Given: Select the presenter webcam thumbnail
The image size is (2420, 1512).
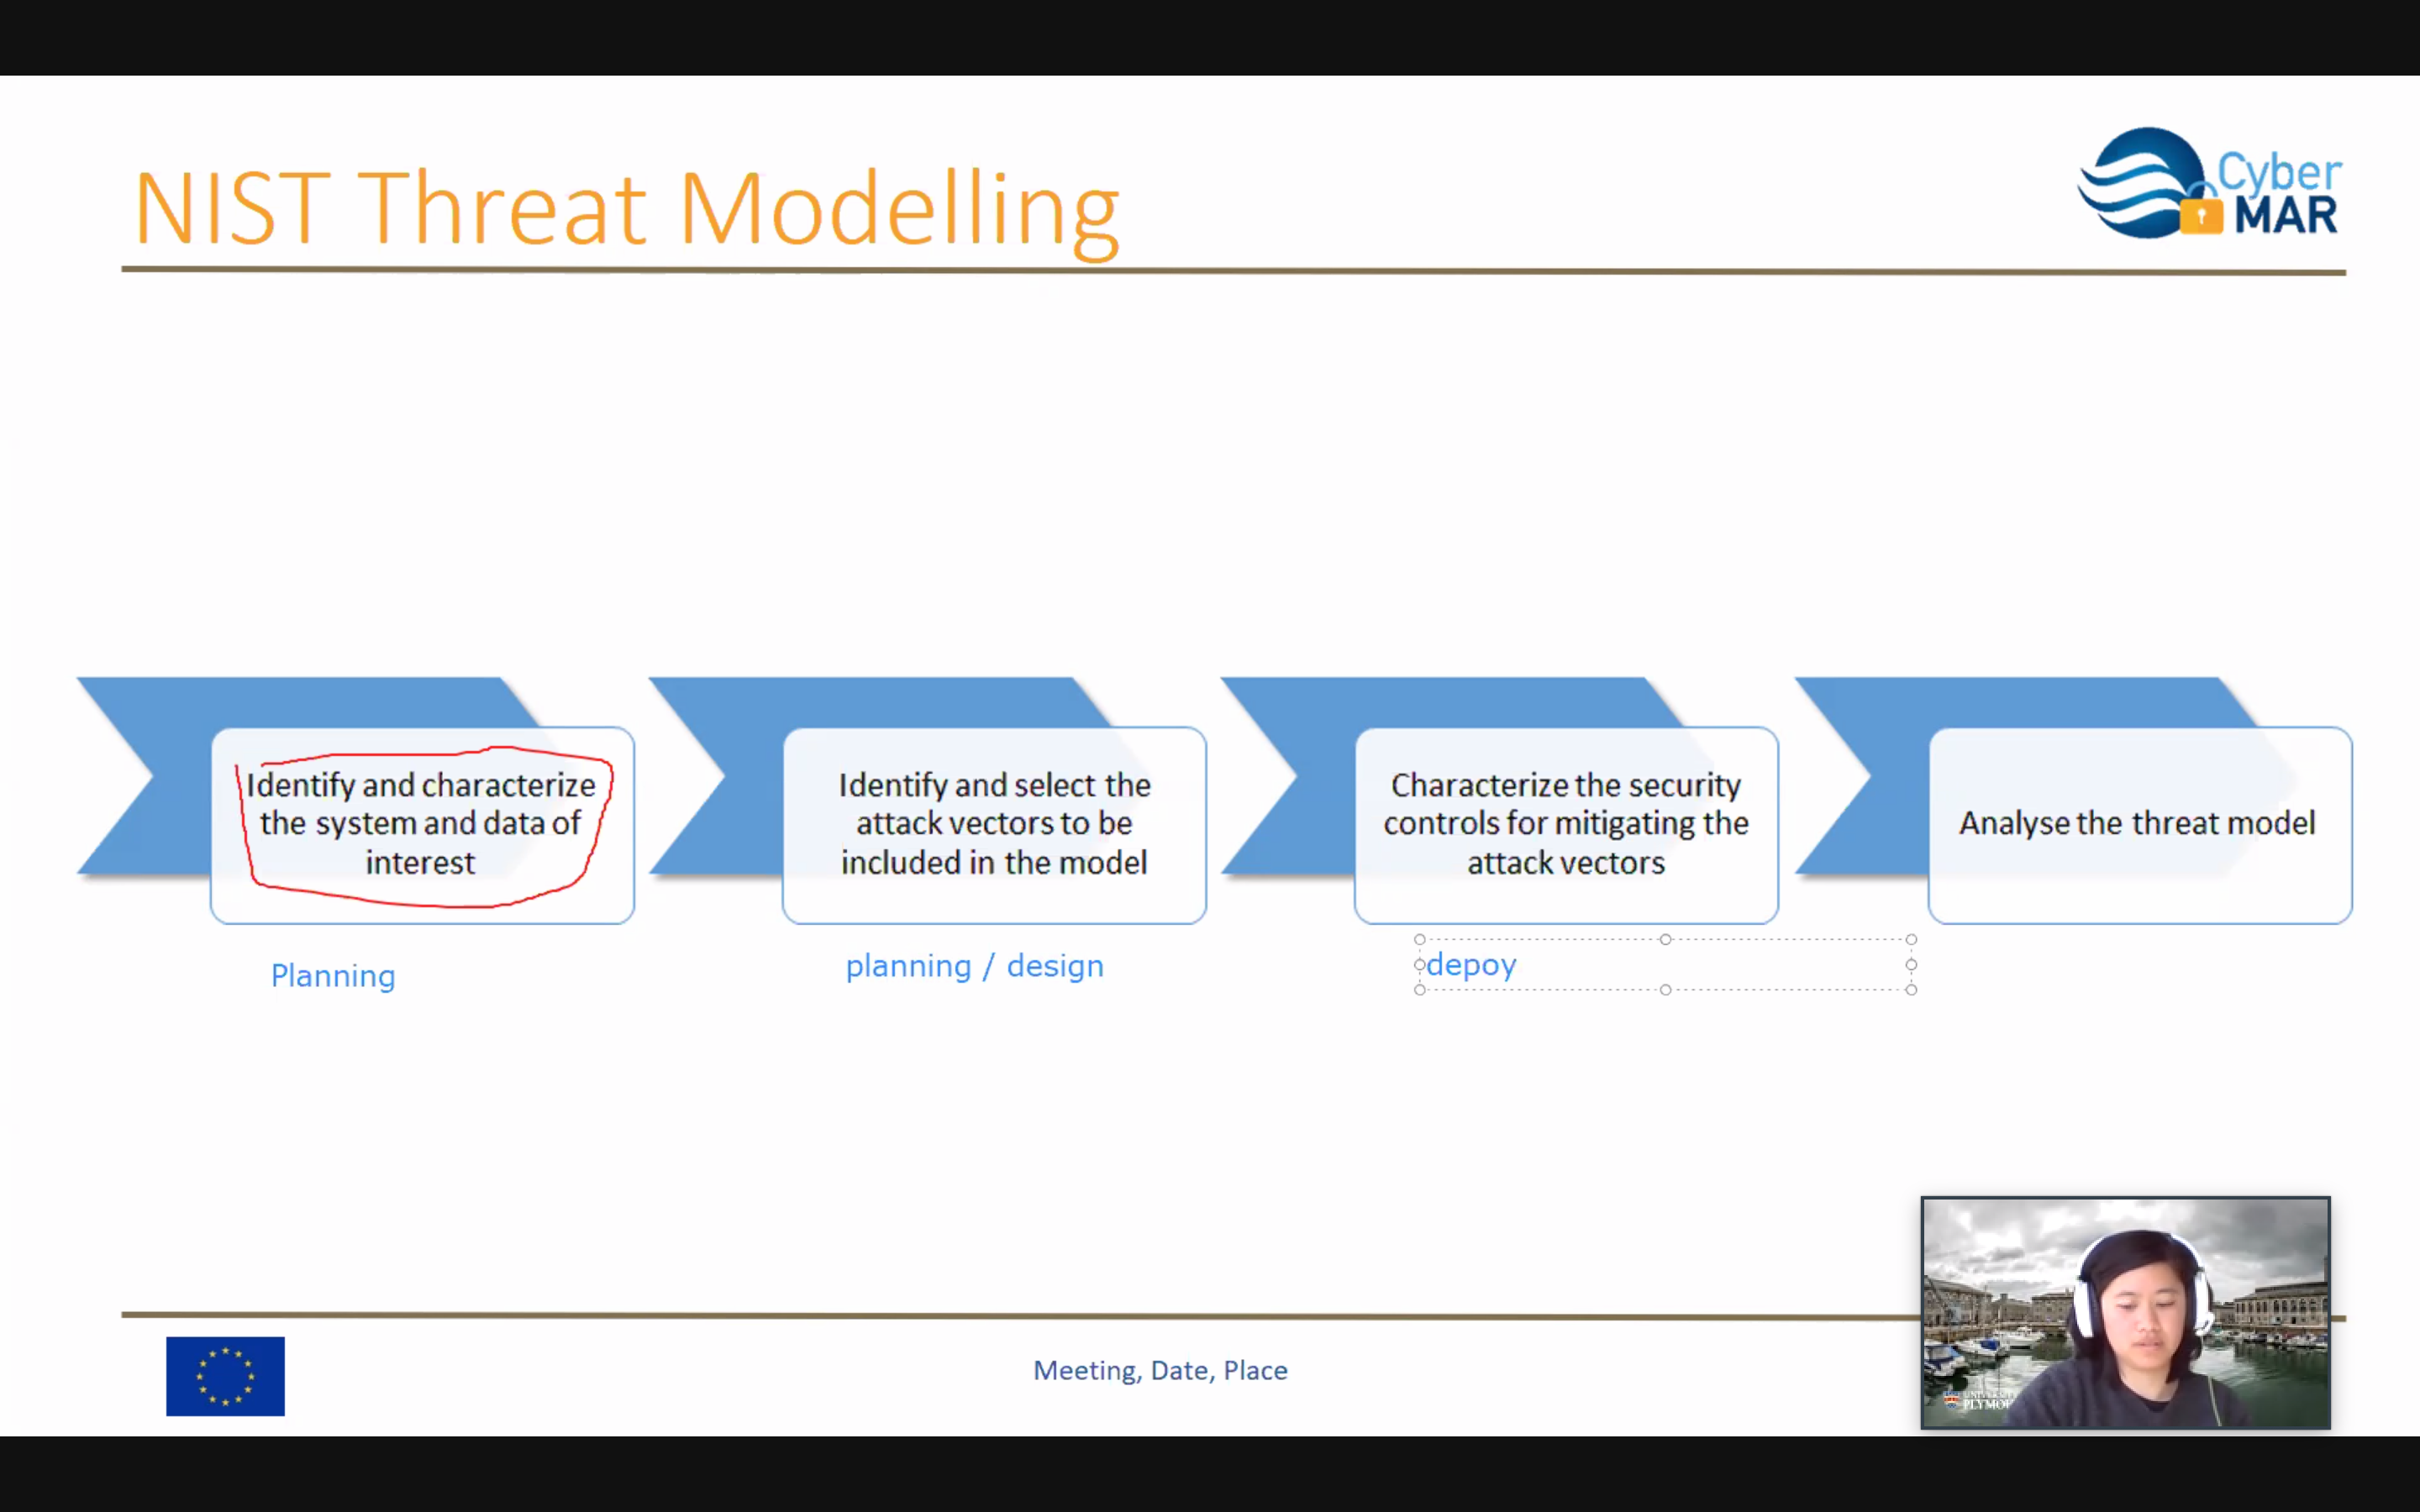Looking at the screenshot, I should click(2125, 1312).
